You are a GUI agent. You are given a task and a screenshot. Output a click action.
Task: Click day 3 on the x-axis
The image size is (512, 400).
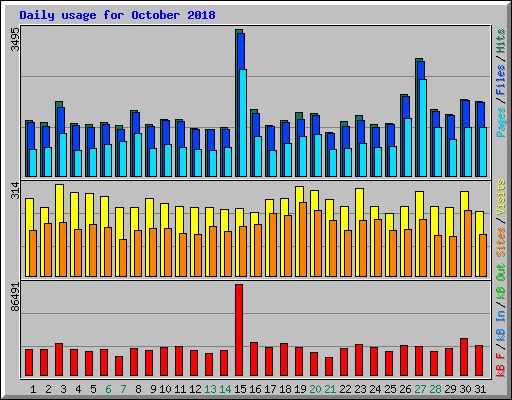click(x=63, y=389)
